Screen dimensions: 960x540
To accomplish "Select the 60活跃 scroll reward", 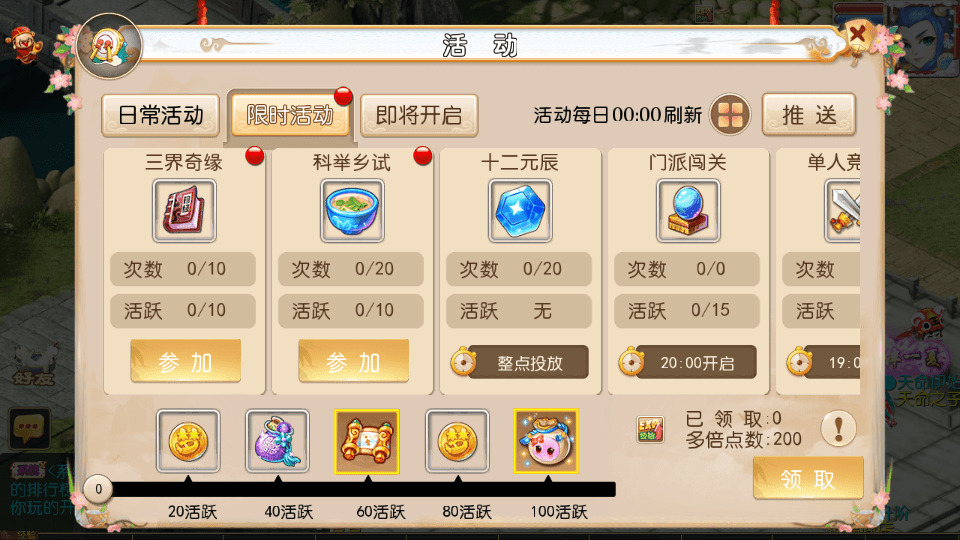I will [367, 441].
